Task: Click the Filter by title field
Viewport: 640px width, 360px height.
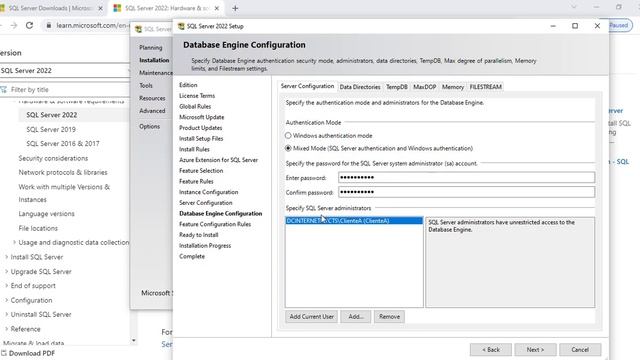Action: click(65, 89)
